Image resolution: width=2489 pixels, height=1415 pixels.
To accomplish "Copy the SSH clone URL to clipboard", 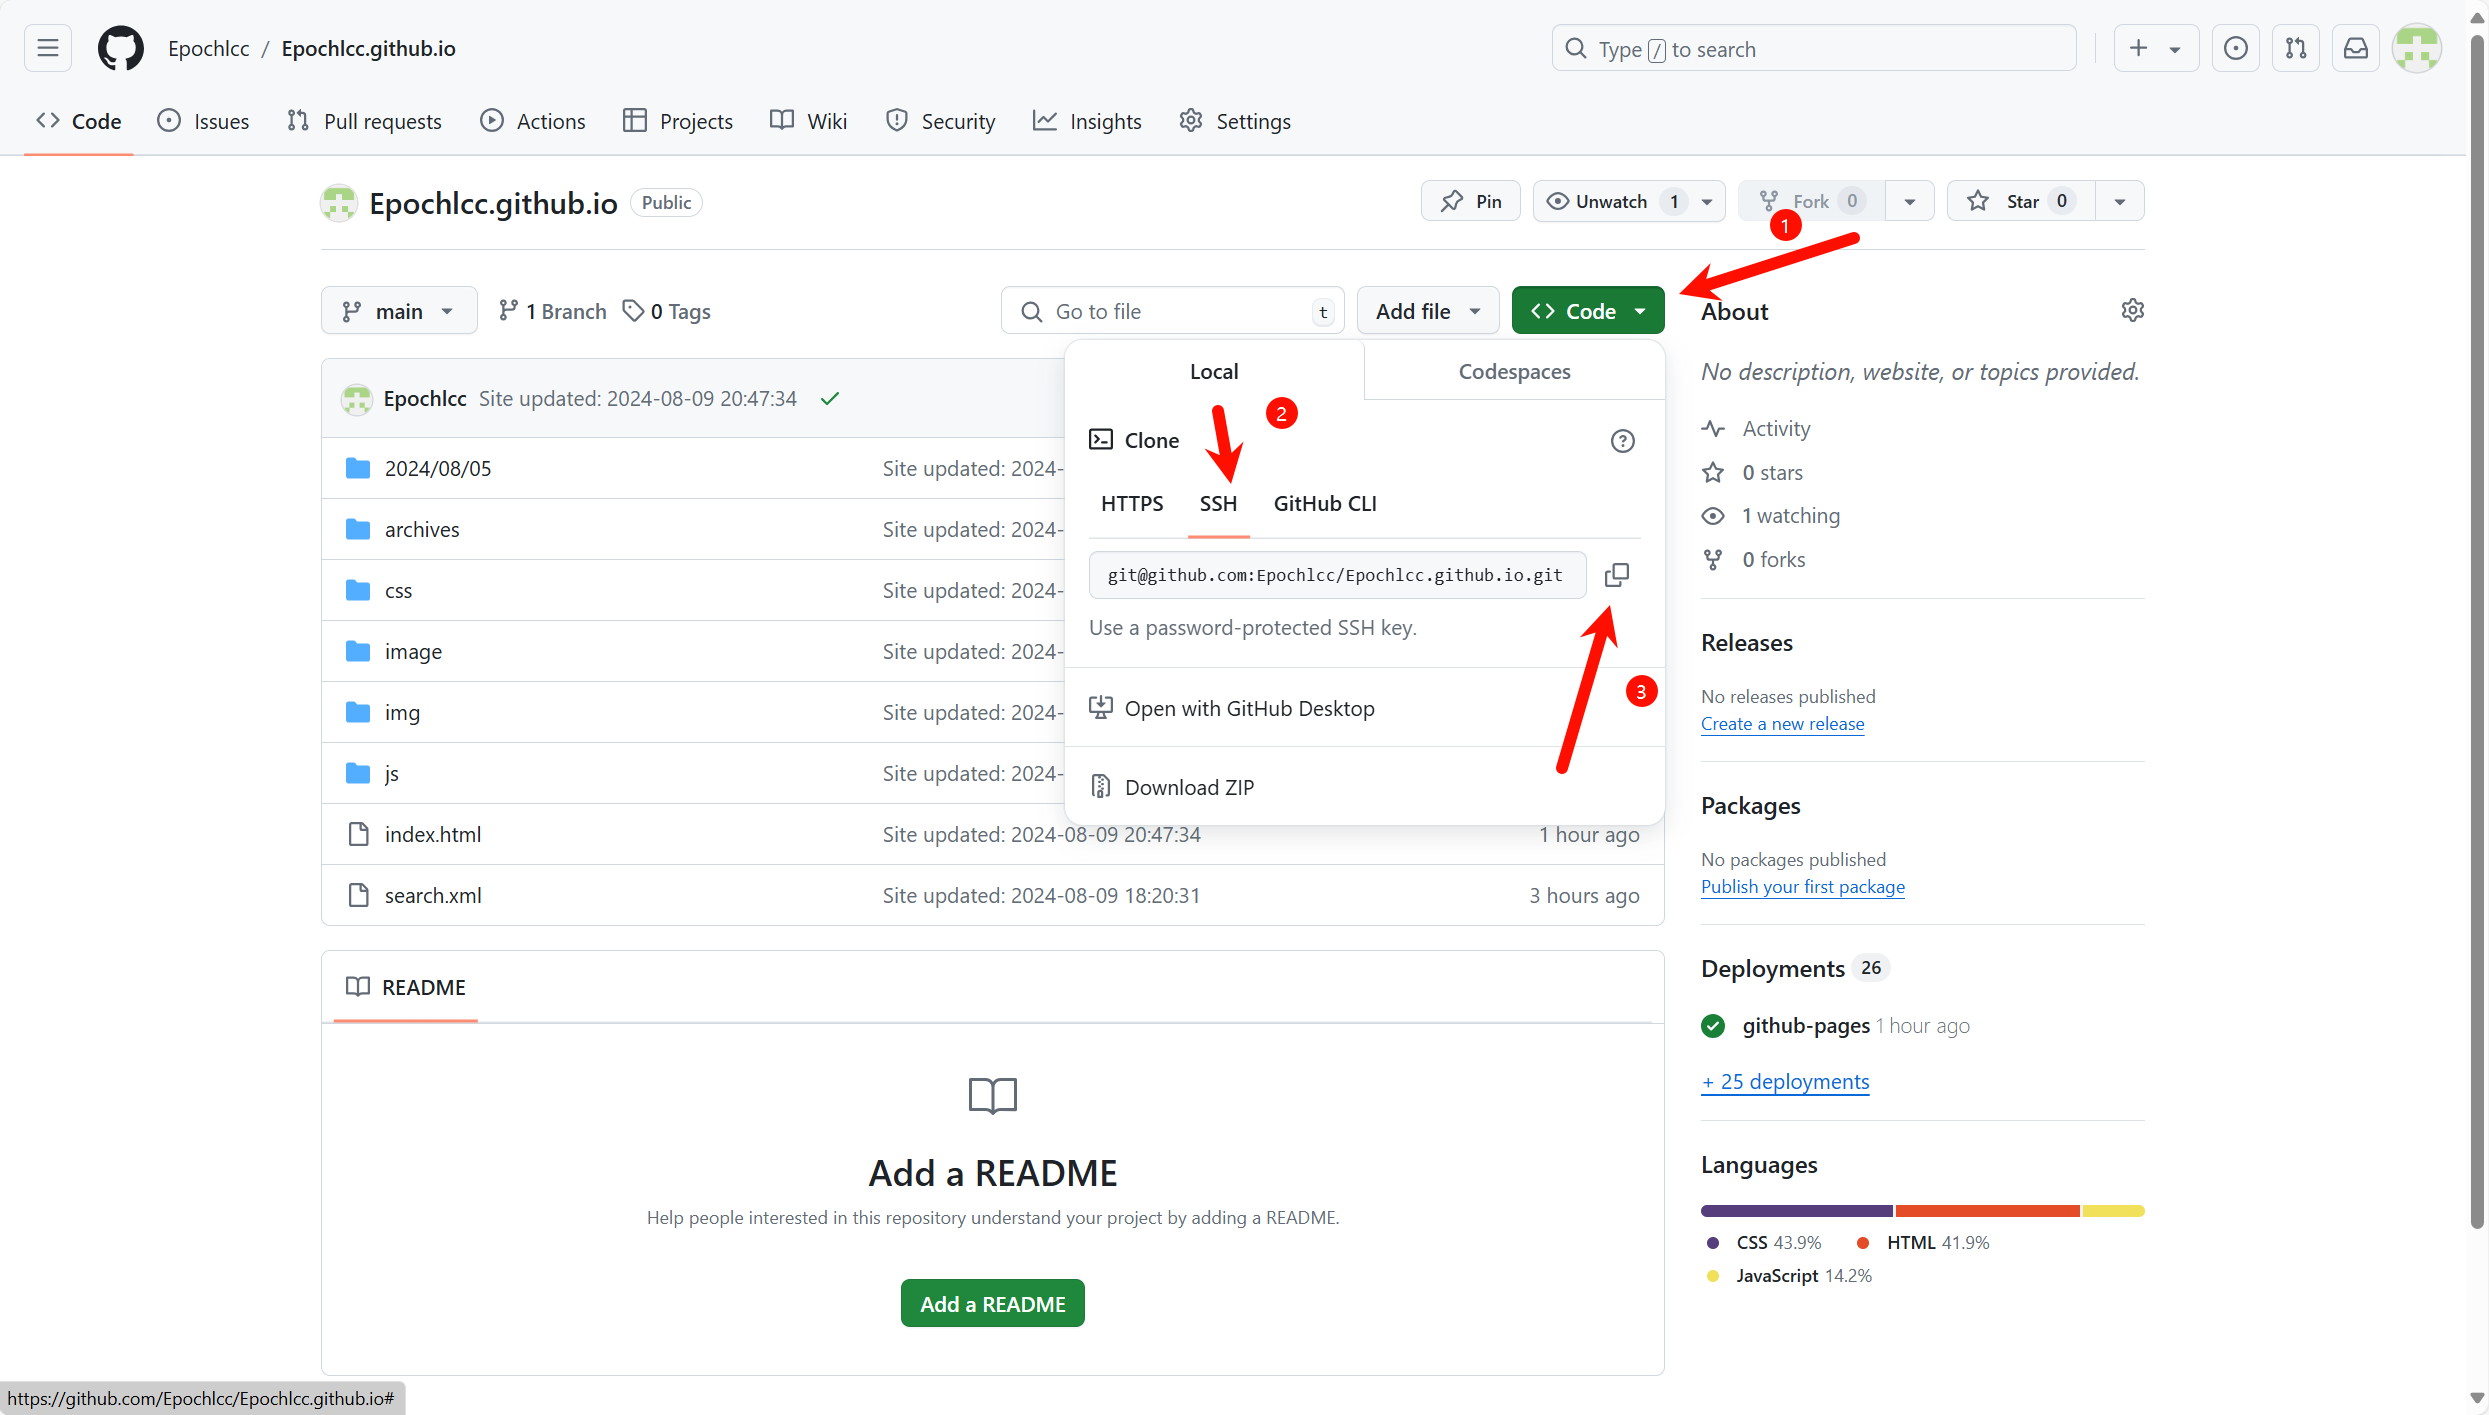I will (x=1617, y=575).
